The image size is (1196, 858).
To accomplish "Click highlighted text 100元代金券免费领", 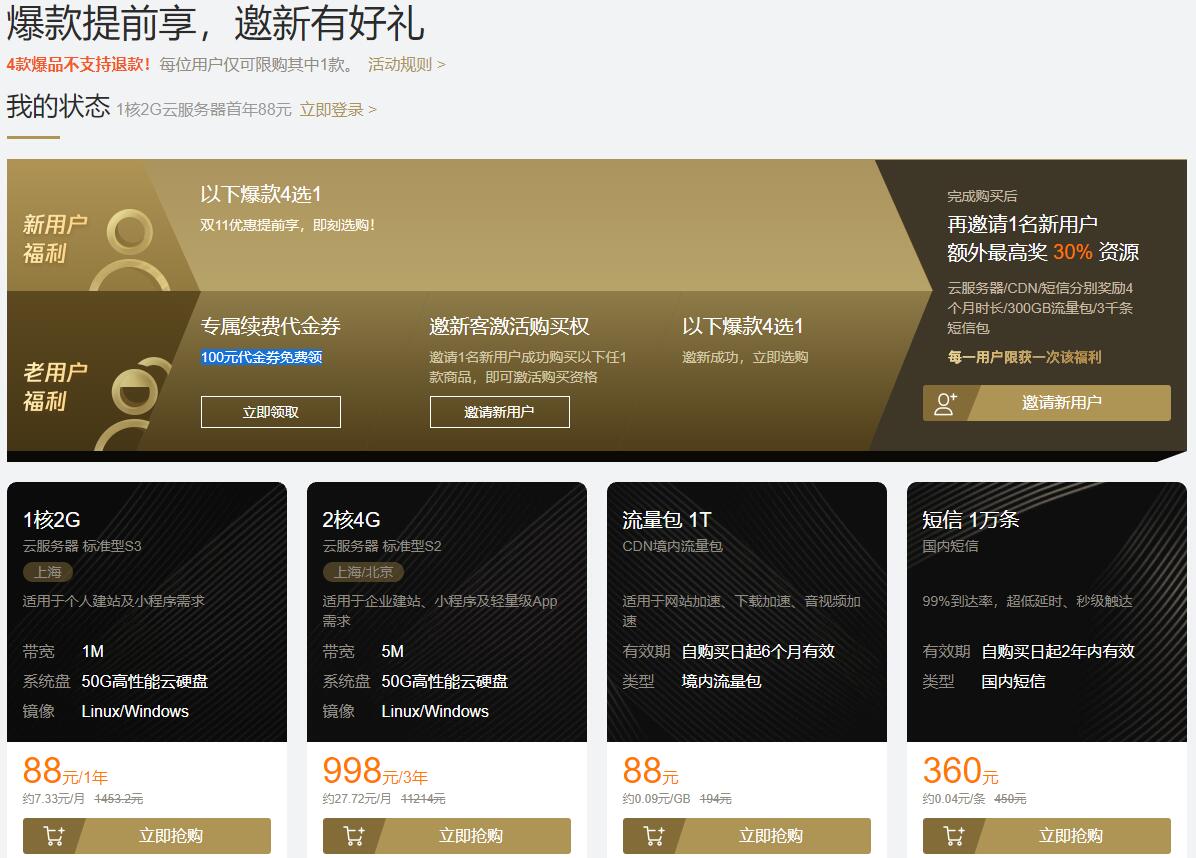I will click(262, 357).
